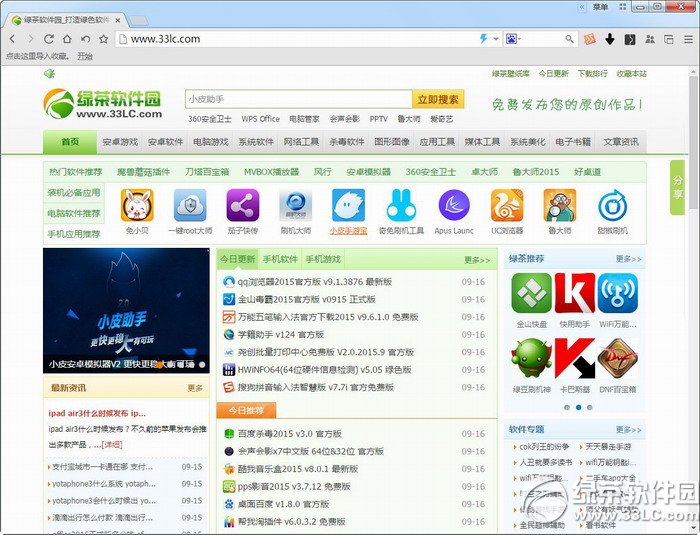Open the browser hamburger menu icon
Screen dimensions: 700x535
[x=688, y=39]
